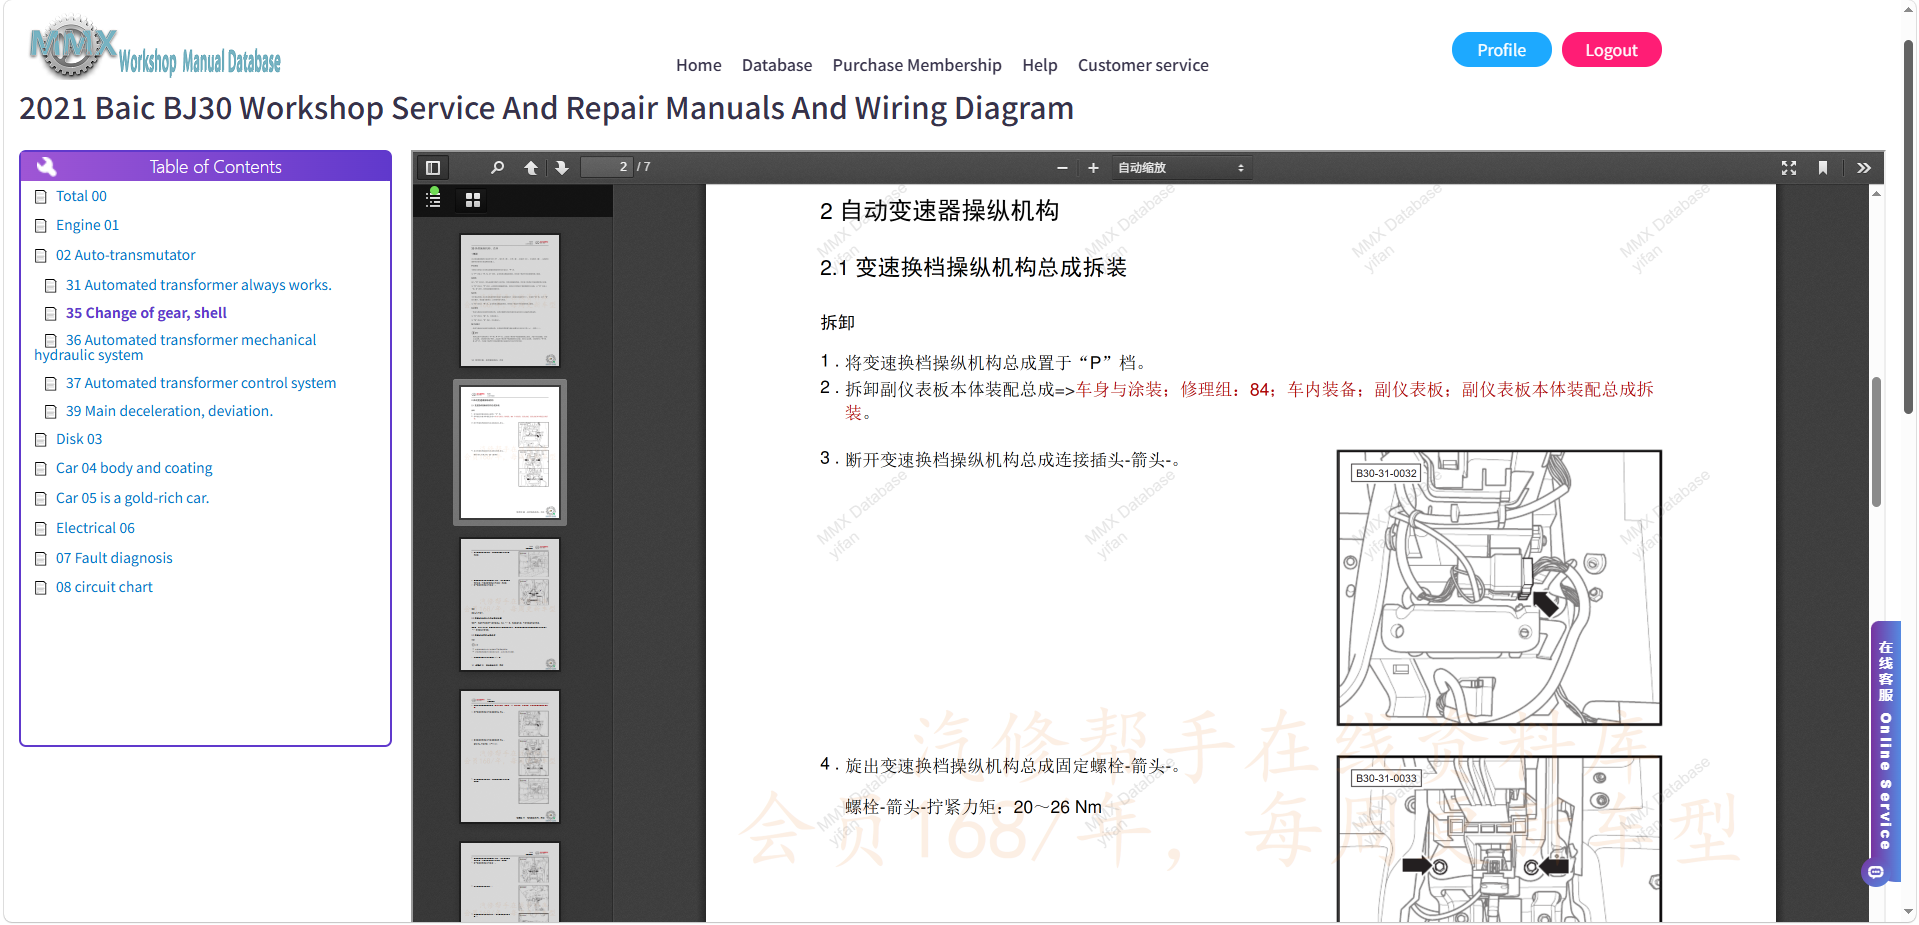The height and width of the screenshot is (925, 1919).
Task: Click the document icon beside Electrical 06
Action: (x=41, y=529)
